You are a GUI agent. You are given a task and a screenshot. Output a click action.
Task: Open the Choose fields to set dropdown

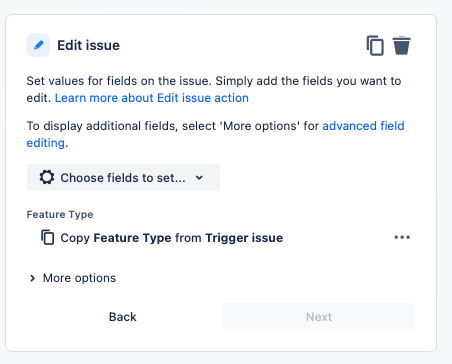click(123, 177)
